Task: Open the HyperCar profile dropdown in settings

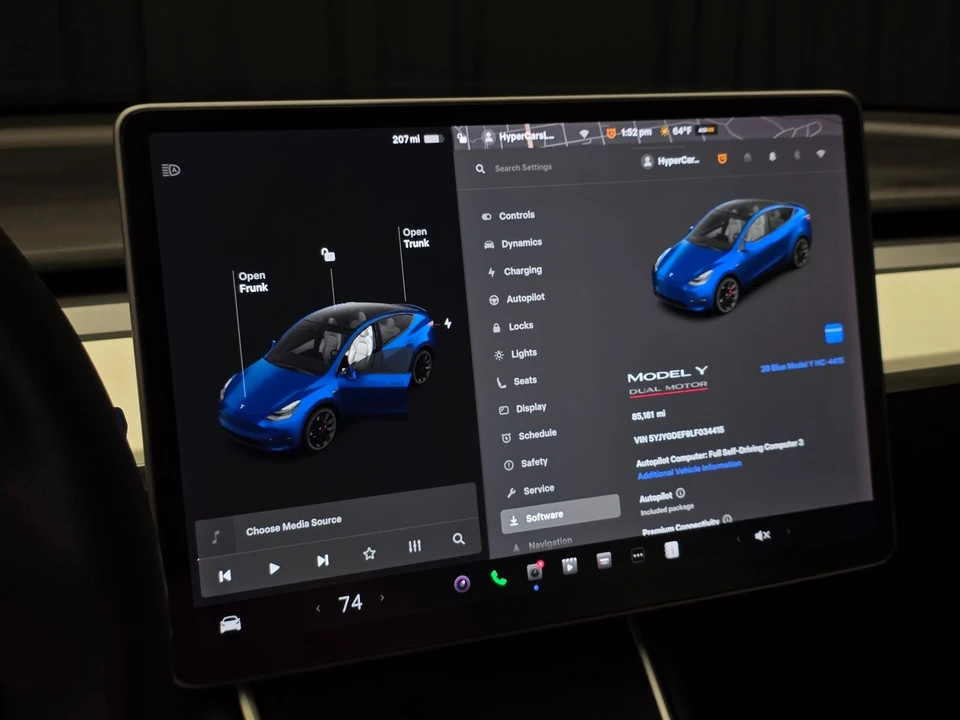Action: [x=670, y=161]
